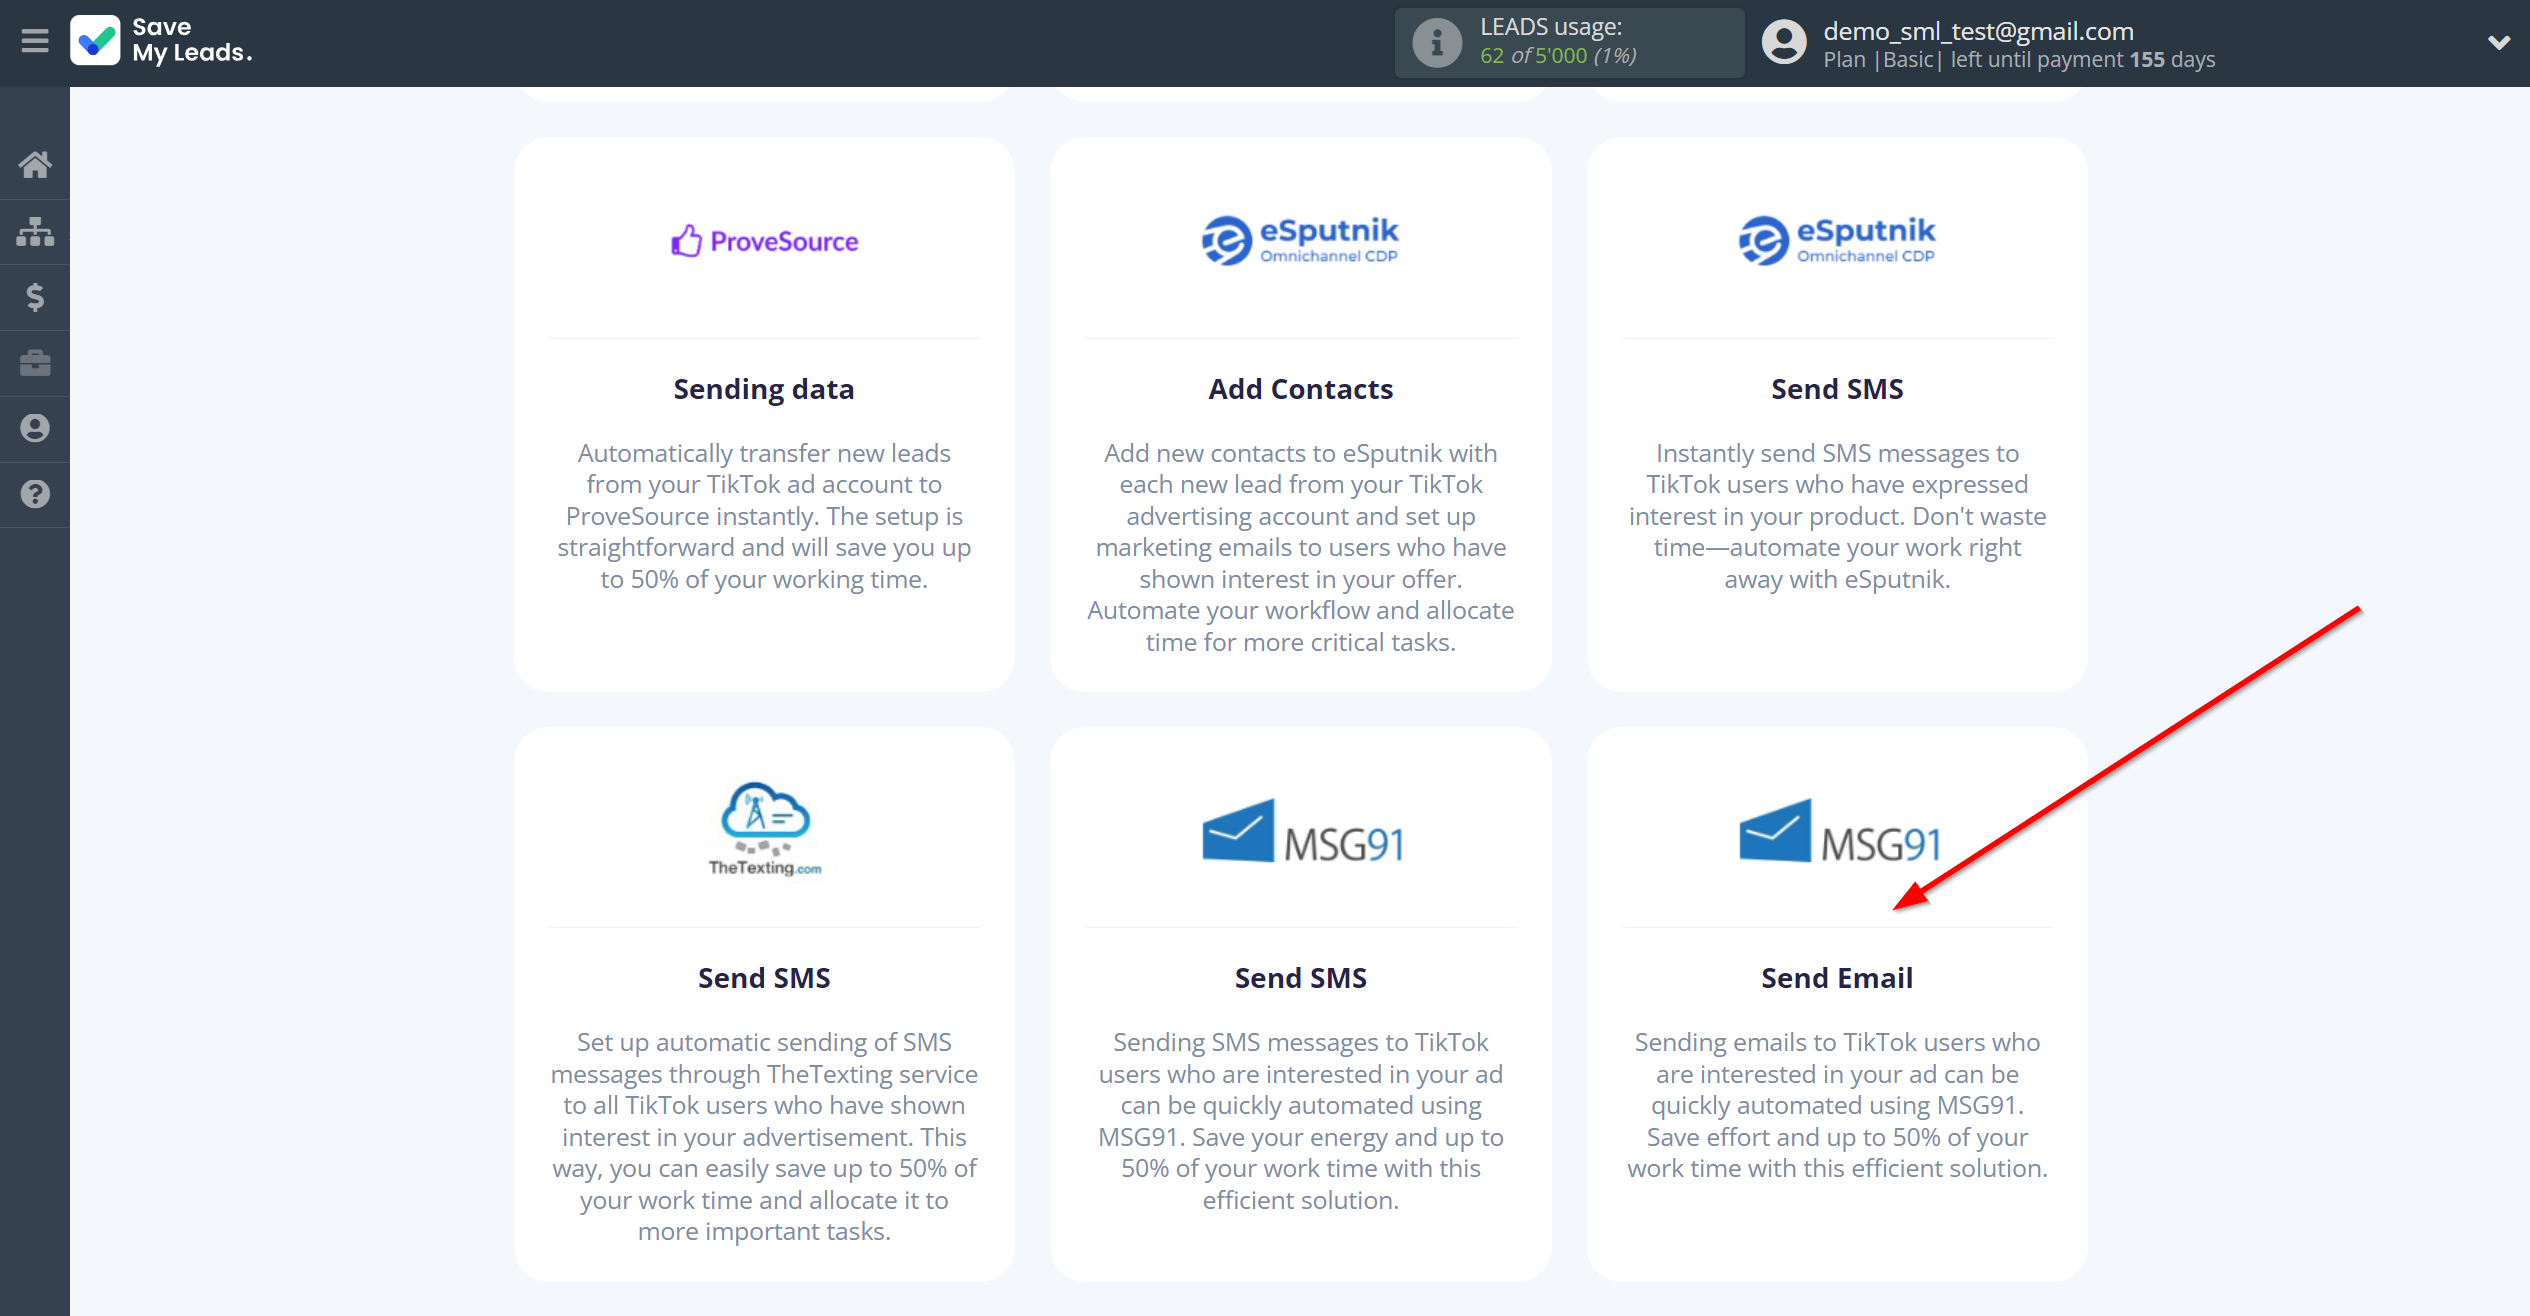The height and width of the screenshot is (1316, 2530).
Task: Select TheTexting.com logo
Action: 764,829
